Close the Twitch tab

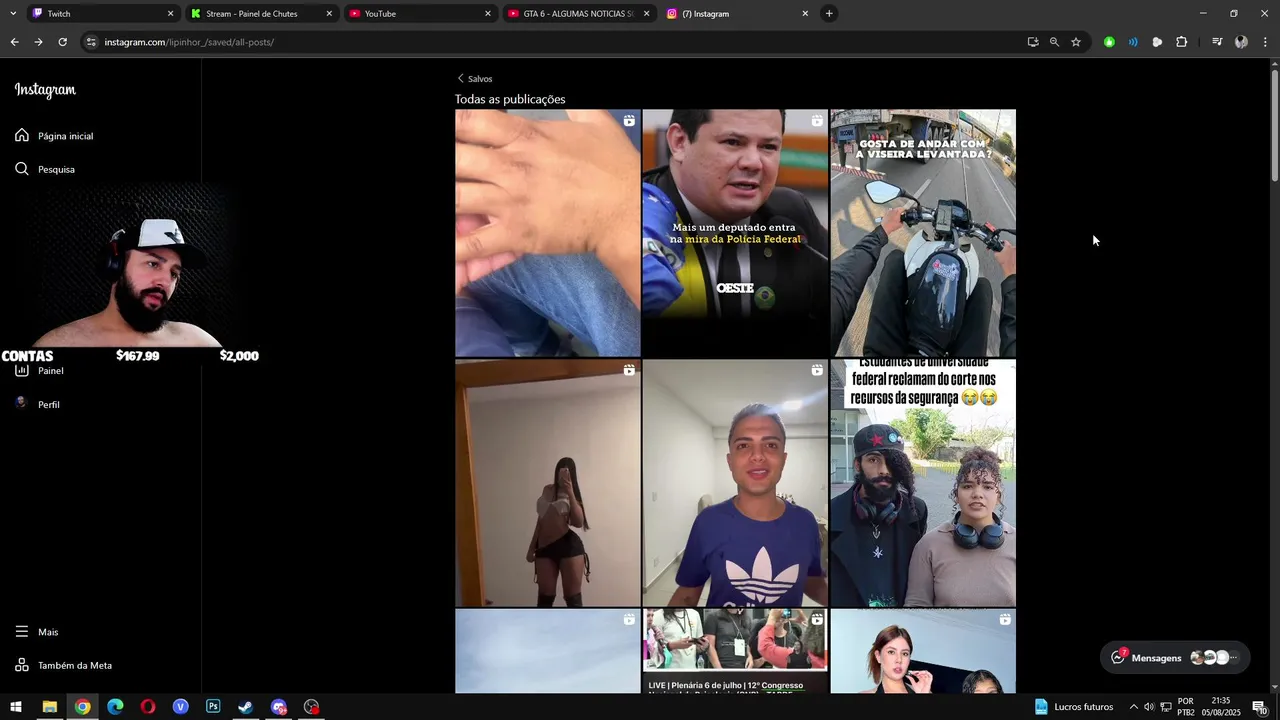point(170,14)
